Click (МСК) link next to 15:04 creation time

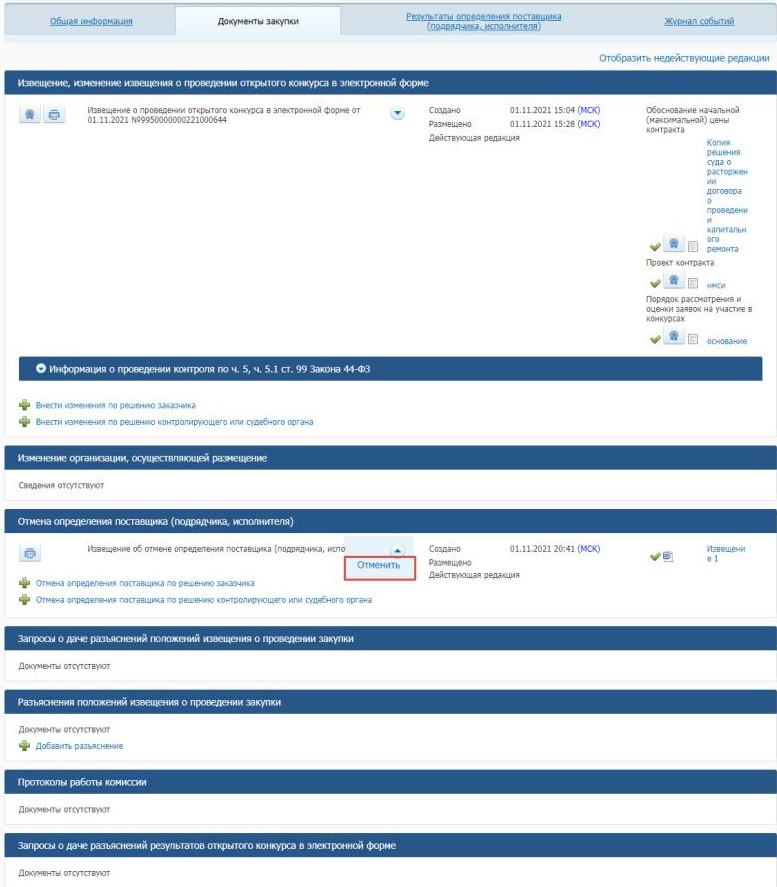coord(589,110)
